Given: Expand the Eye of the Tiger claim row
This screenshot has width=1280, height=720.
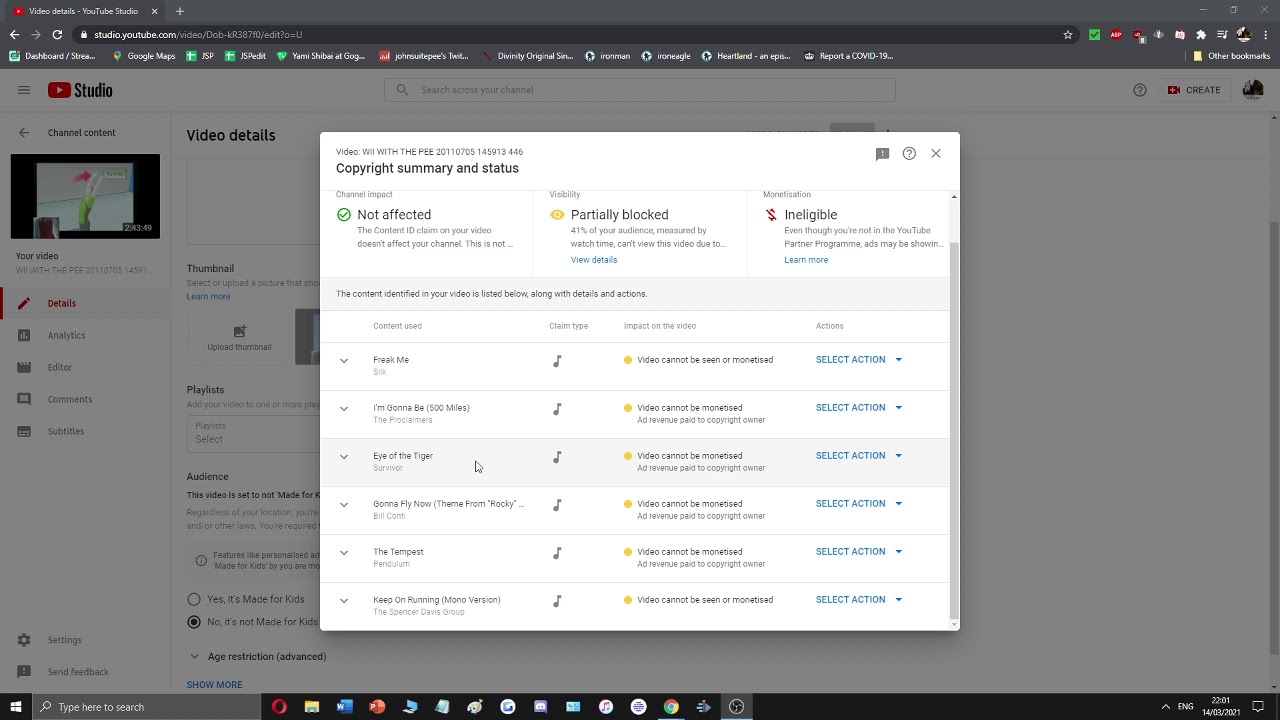Looking at the screenshot, I should tap(344, 456).
